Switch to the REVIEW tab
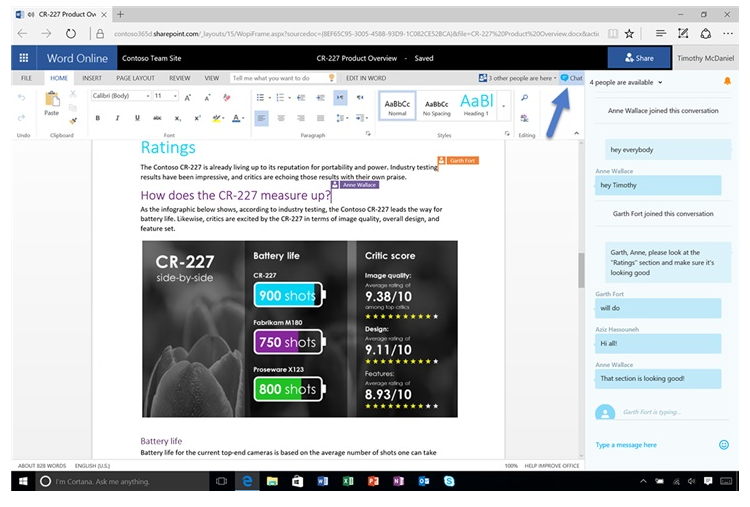 (179, 78)
